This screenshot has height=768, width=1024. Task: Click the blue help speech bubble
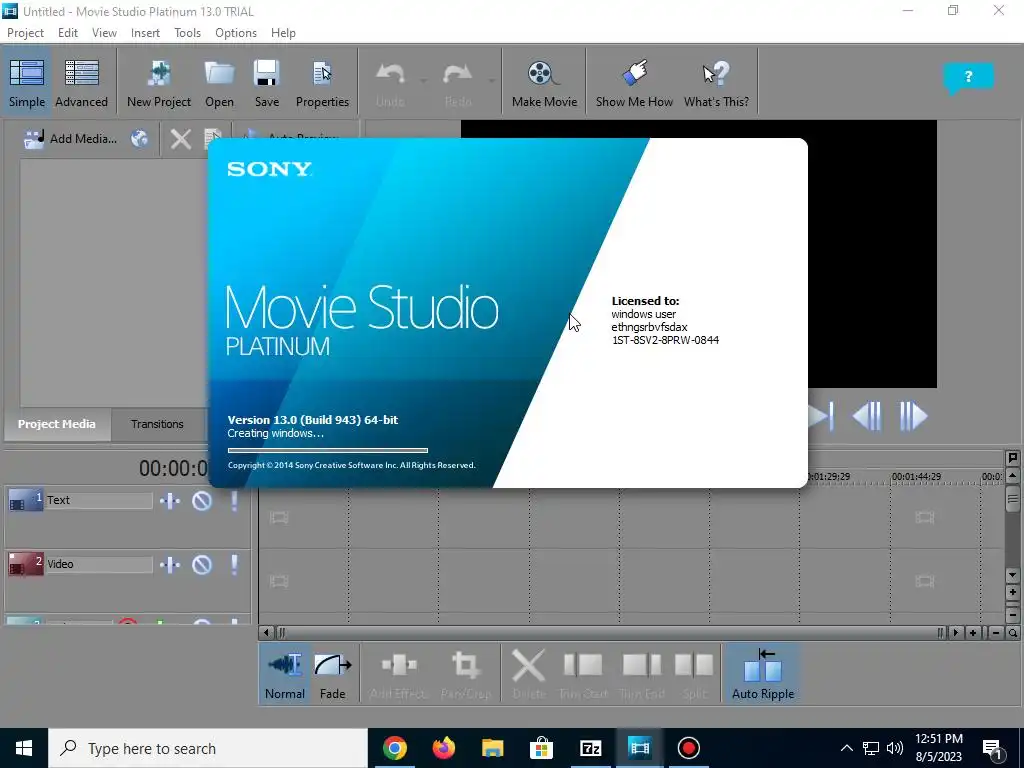[968, 77]
